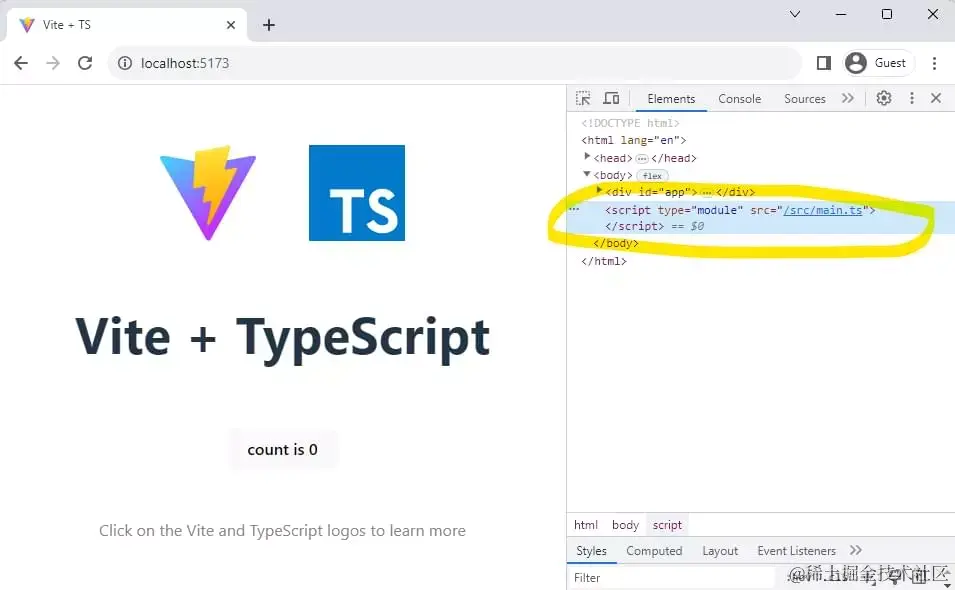Reload the localhost page
The height and width of the screenshot is (590, 955).
tap(85, 63)
